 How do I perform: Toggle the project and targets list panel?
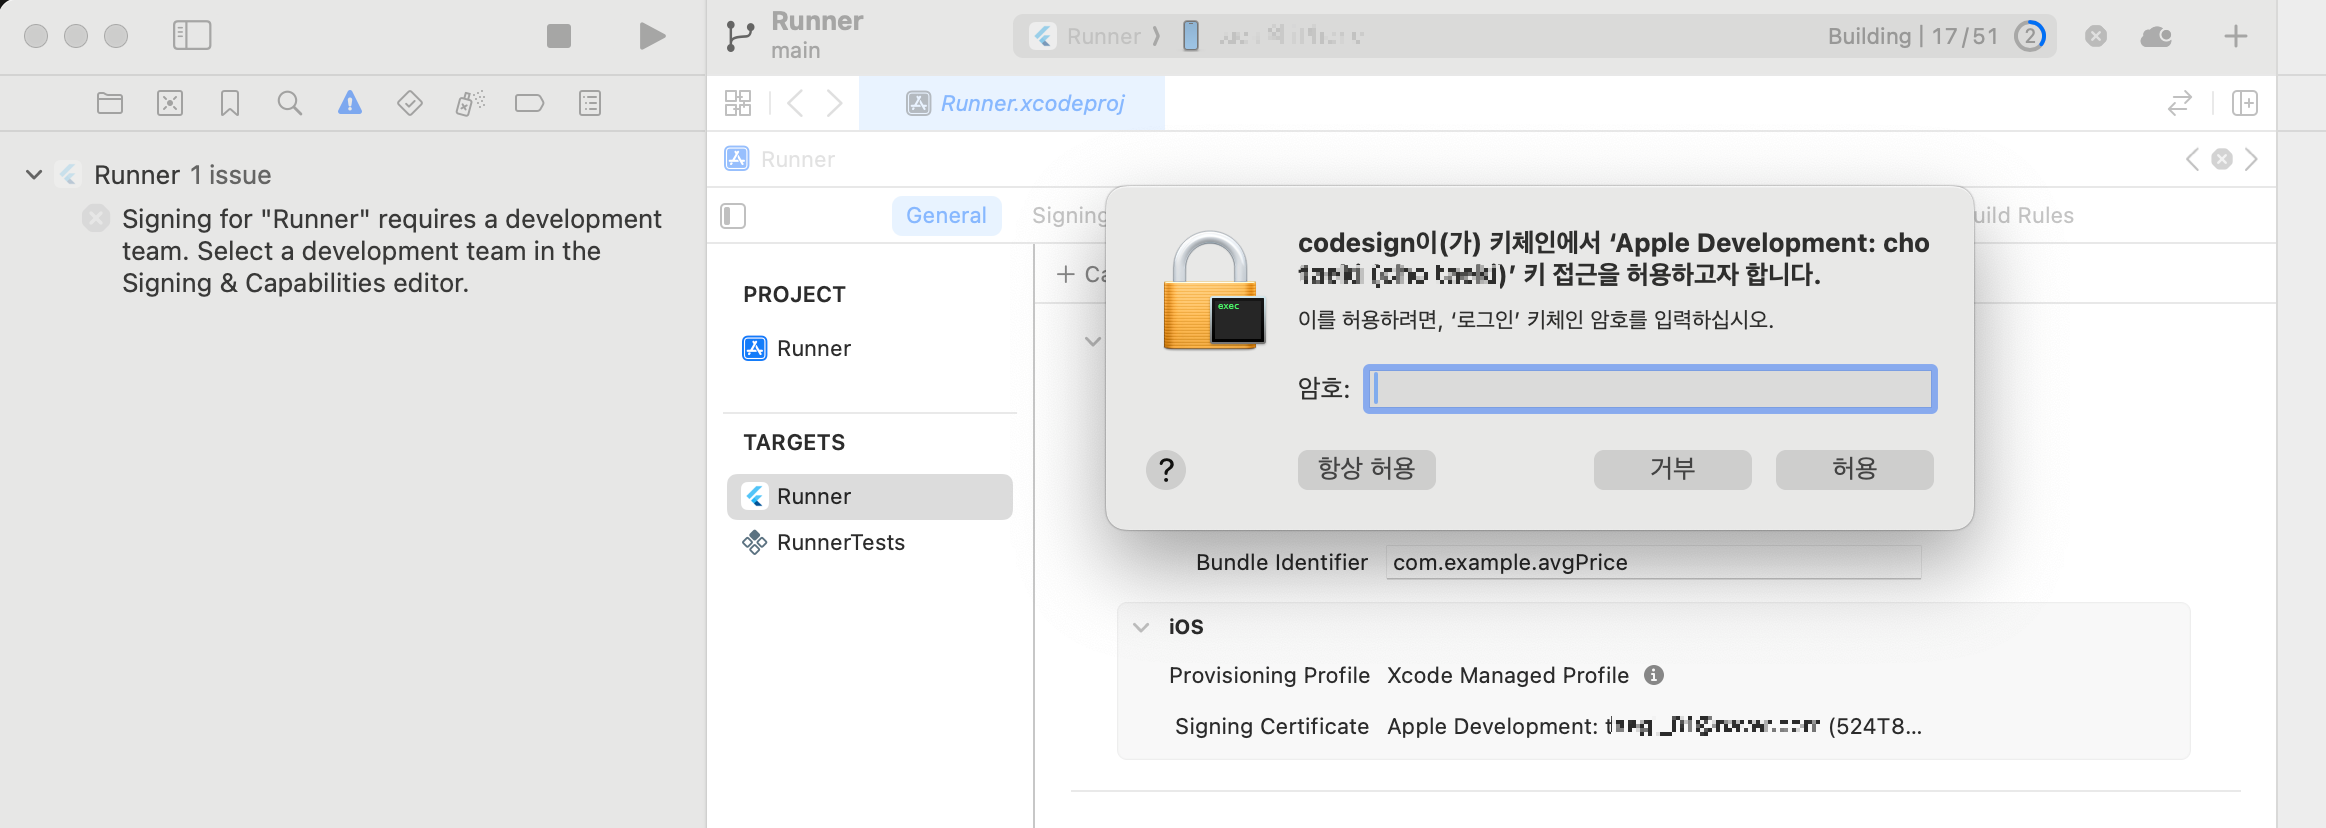coord(733,215)
